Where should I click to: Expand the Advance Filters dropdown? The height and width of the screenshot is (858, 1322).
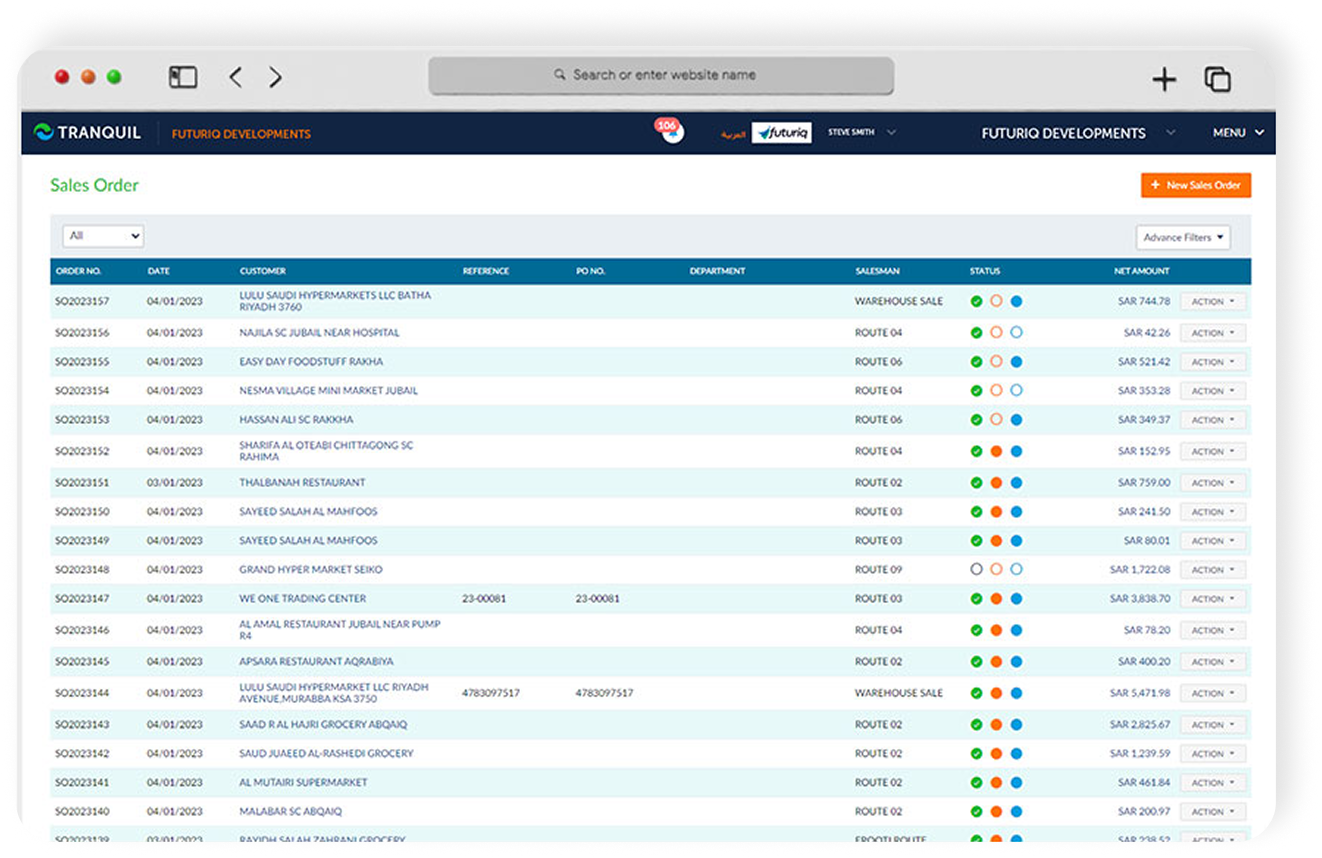click(1183, 238)
